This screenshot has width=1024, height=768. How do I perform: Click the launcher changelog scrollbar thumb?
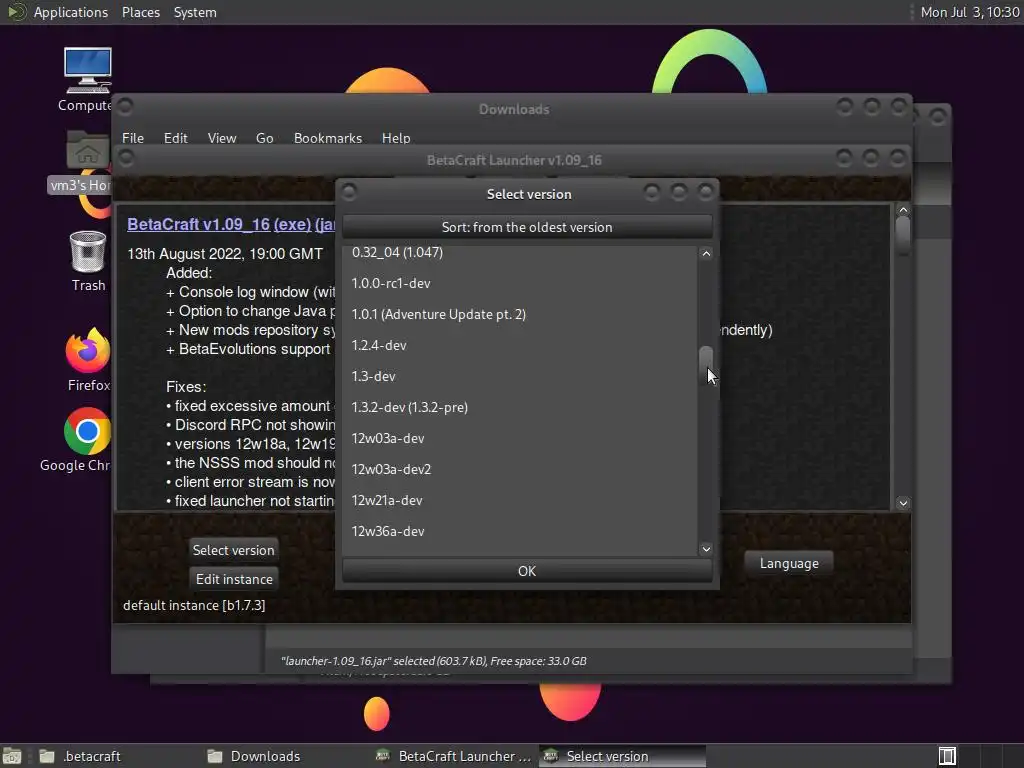903,235
